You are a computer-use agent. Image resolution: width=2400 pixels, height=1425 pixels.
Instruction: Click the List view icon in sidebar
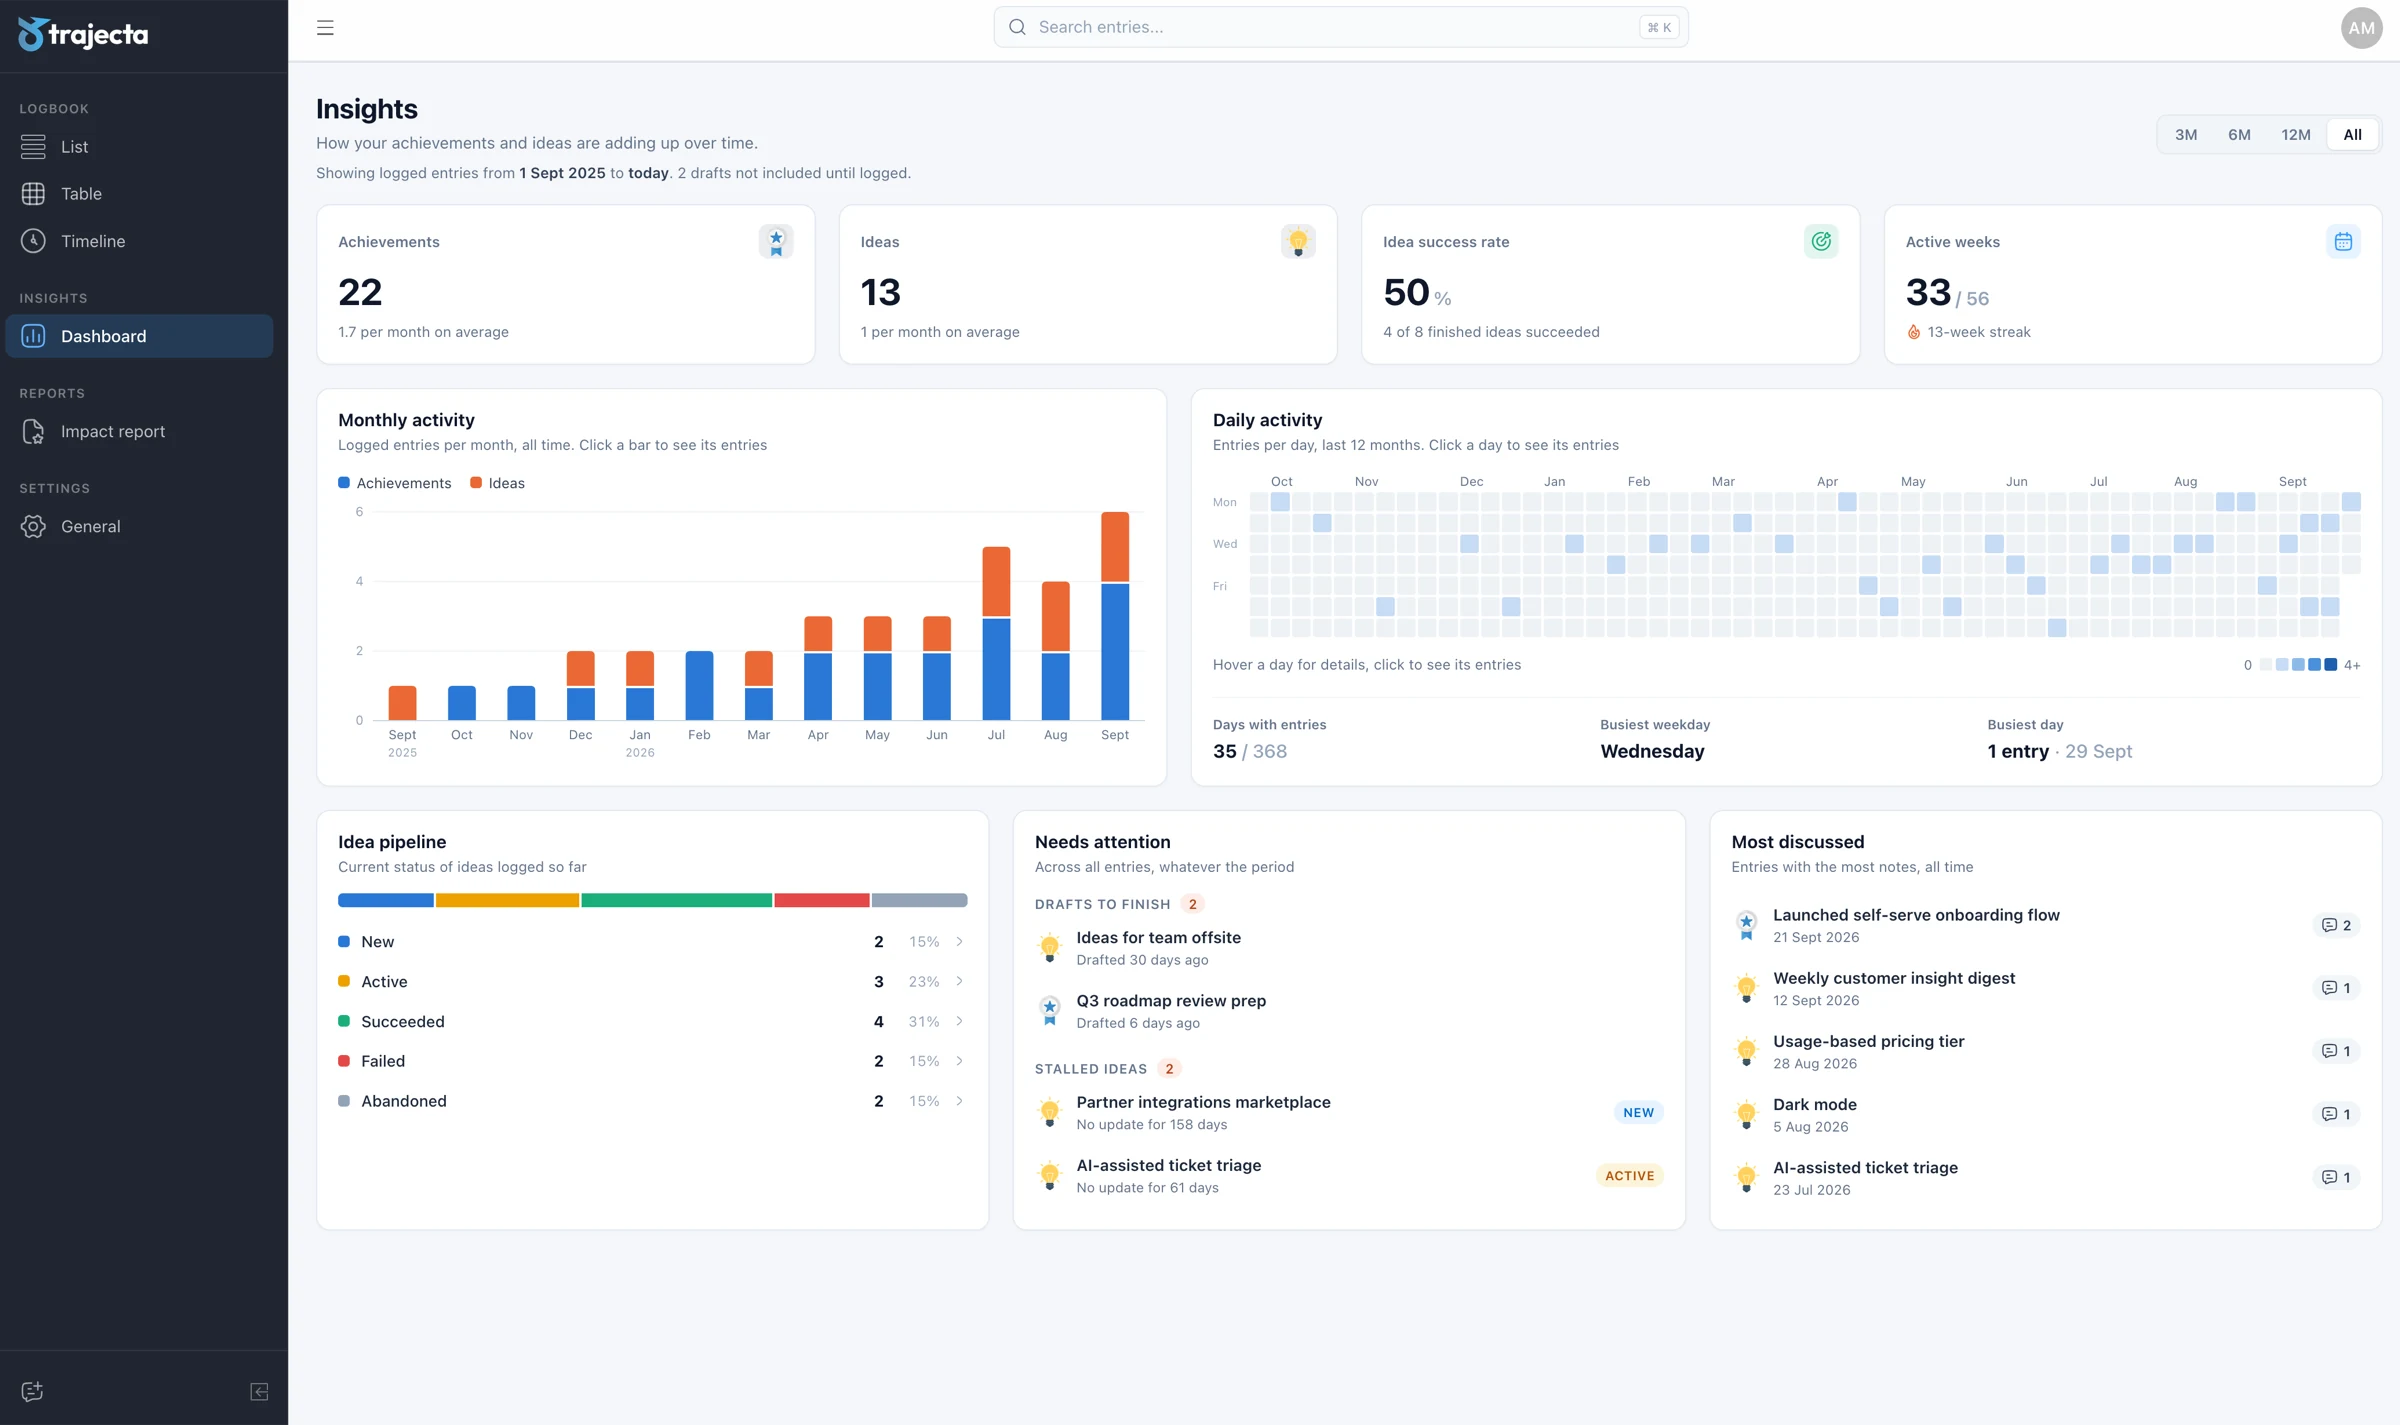pos(33,146)
